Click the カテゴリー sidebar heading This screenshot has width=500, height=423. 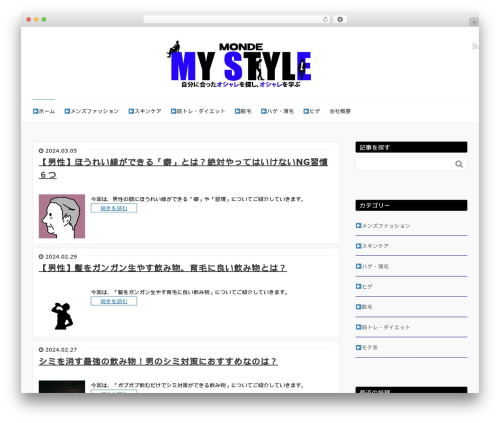pos(411,205)
